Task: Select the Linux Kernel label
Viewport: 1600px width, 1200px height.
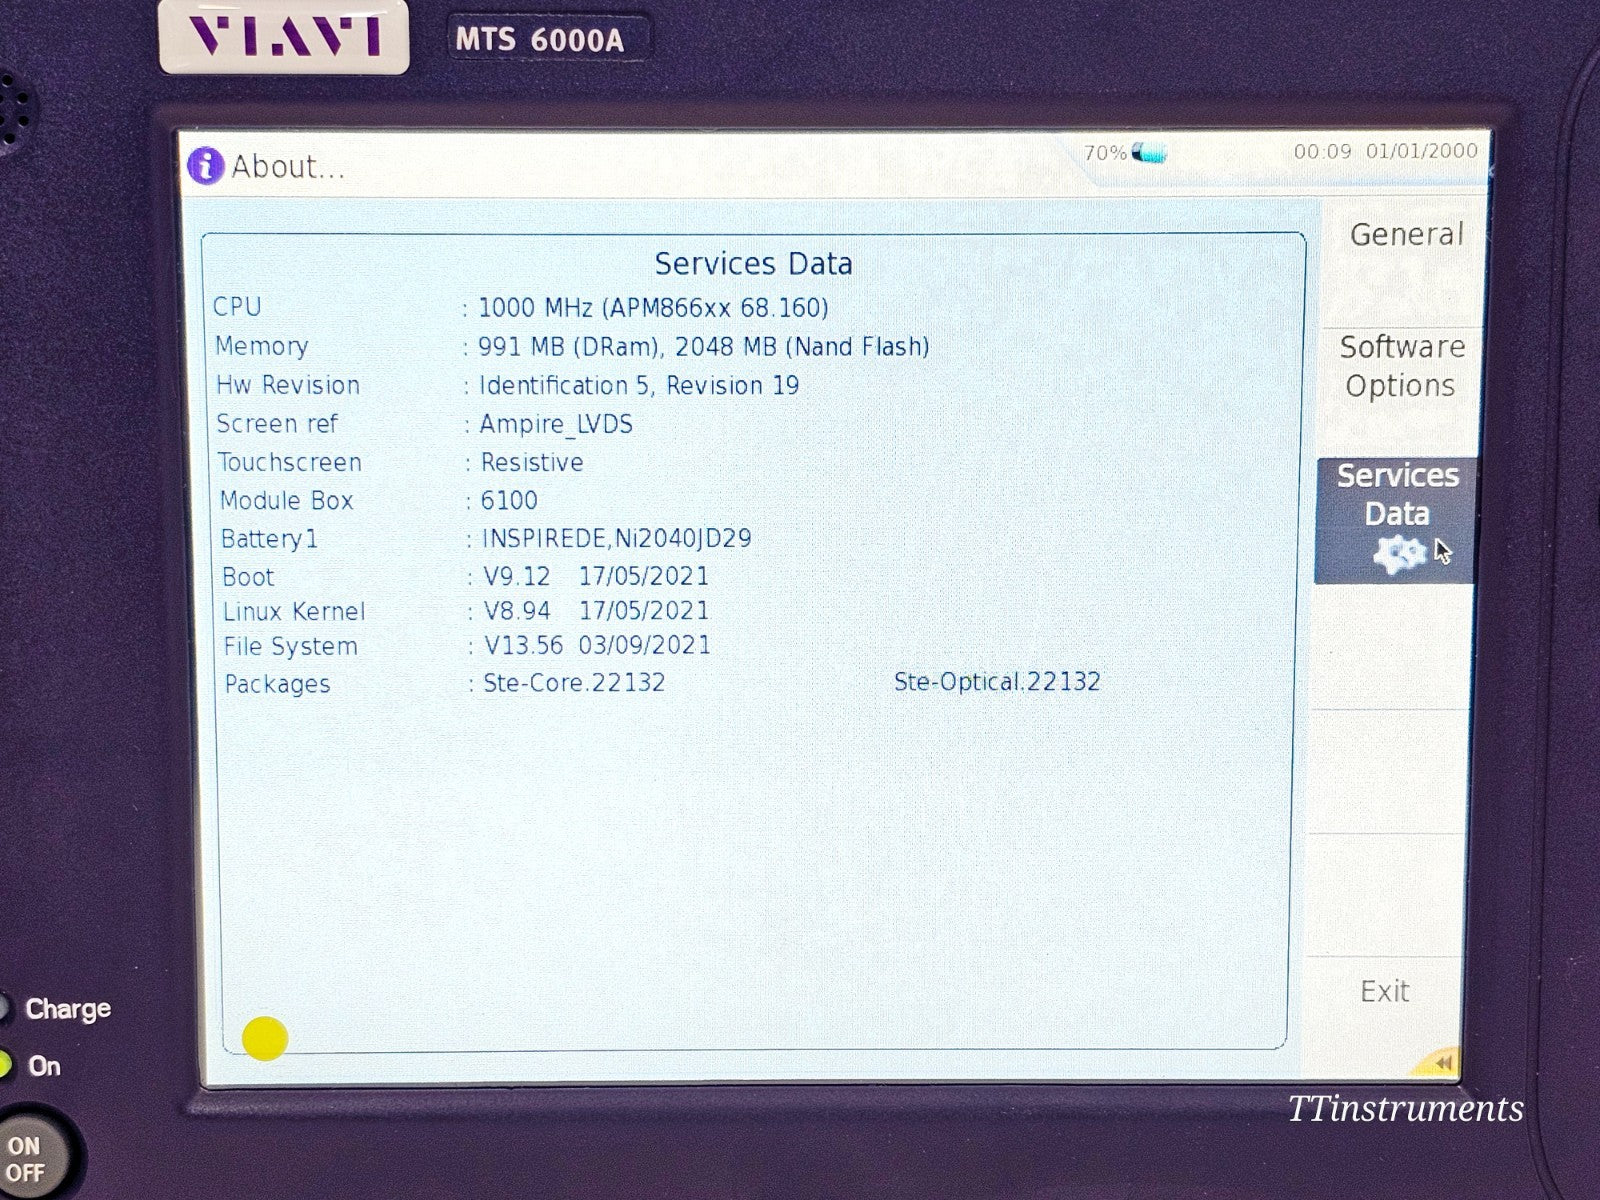Action: pos(294,612)
